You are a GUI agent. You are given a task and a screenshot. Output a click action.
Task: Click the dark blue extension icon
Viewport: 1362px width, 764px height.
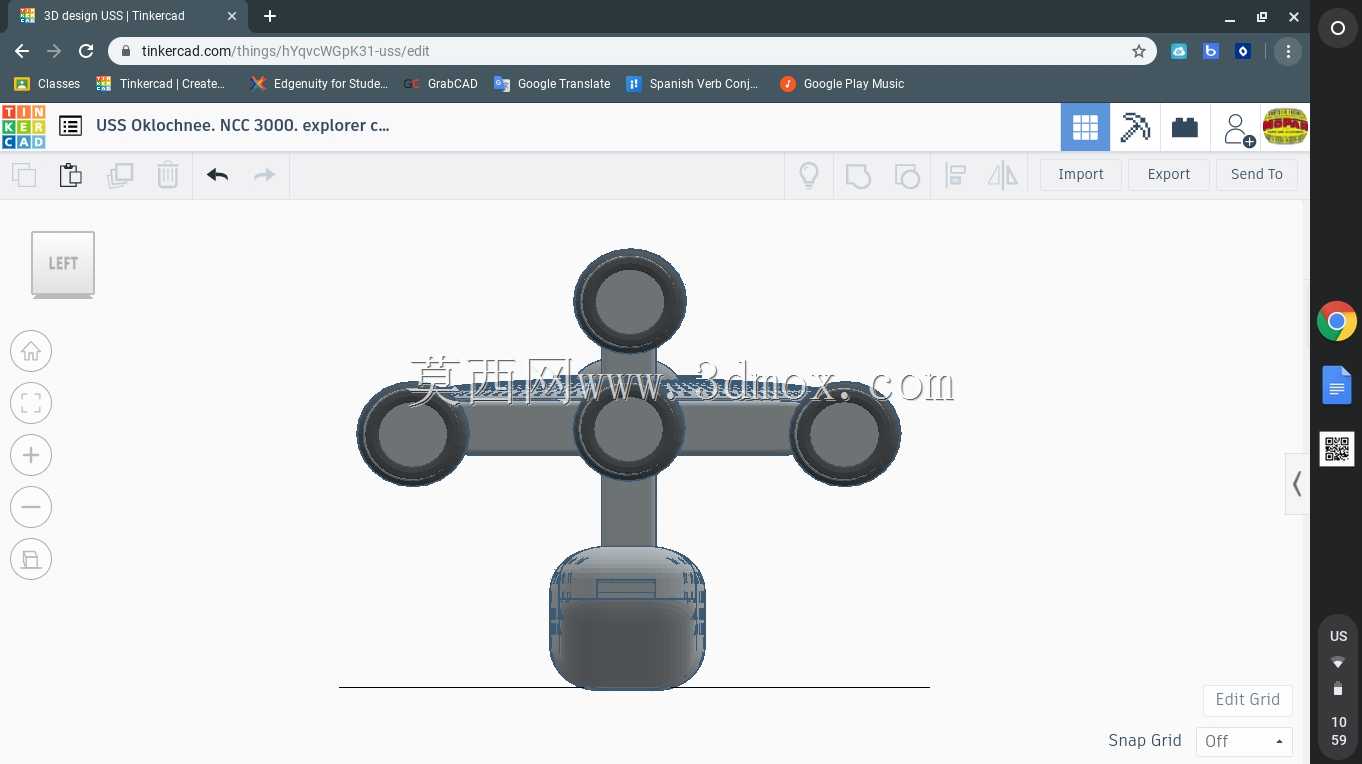(x=1243, y=51)
